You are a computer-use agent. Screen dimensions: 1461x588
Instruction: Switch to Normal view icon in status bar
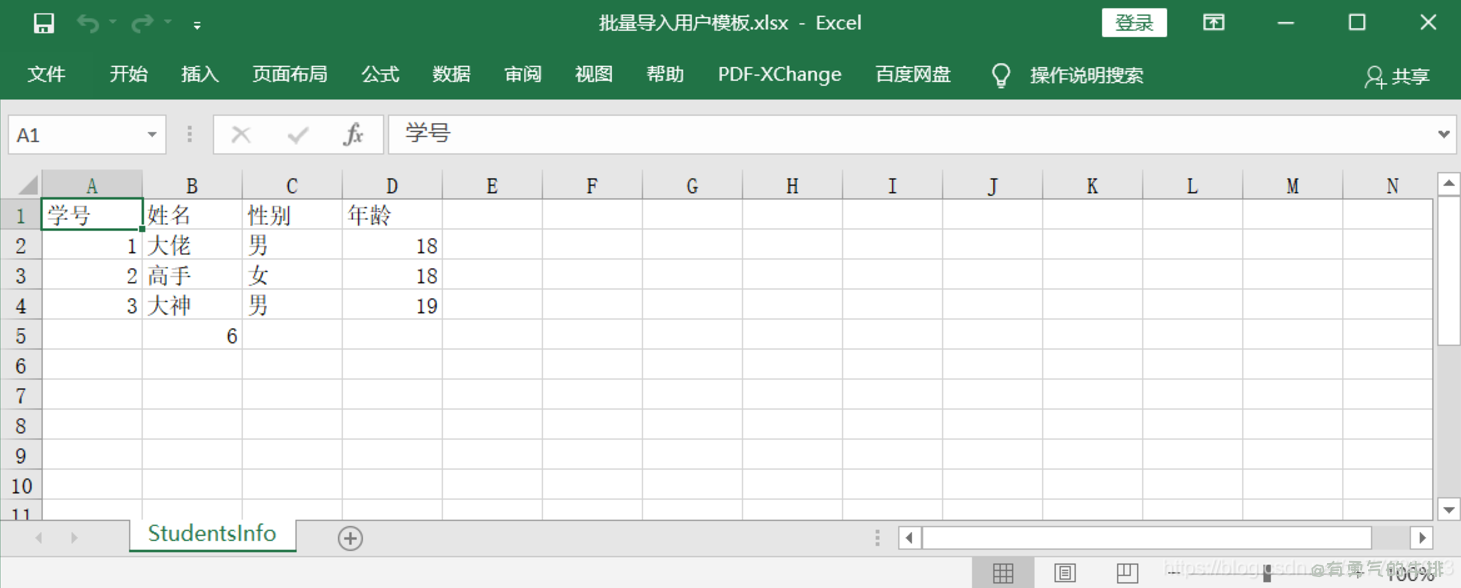coord(1003,573)
